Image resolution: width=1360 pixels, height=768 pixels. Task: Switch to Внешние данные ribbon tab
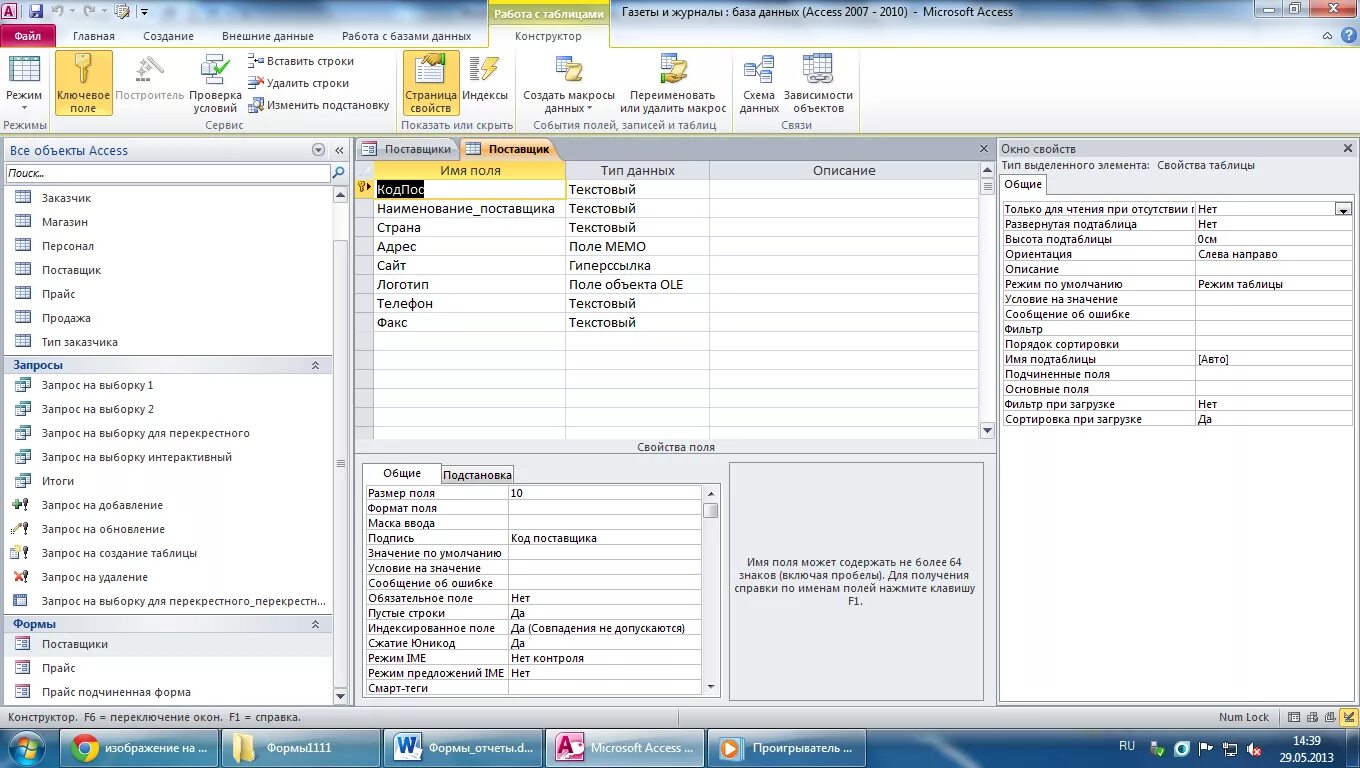coord(268,36)
